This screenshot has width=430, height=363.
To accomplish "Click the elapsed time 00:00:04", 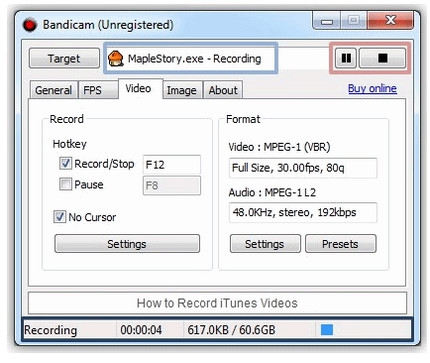I will click(x=141, y=330).
